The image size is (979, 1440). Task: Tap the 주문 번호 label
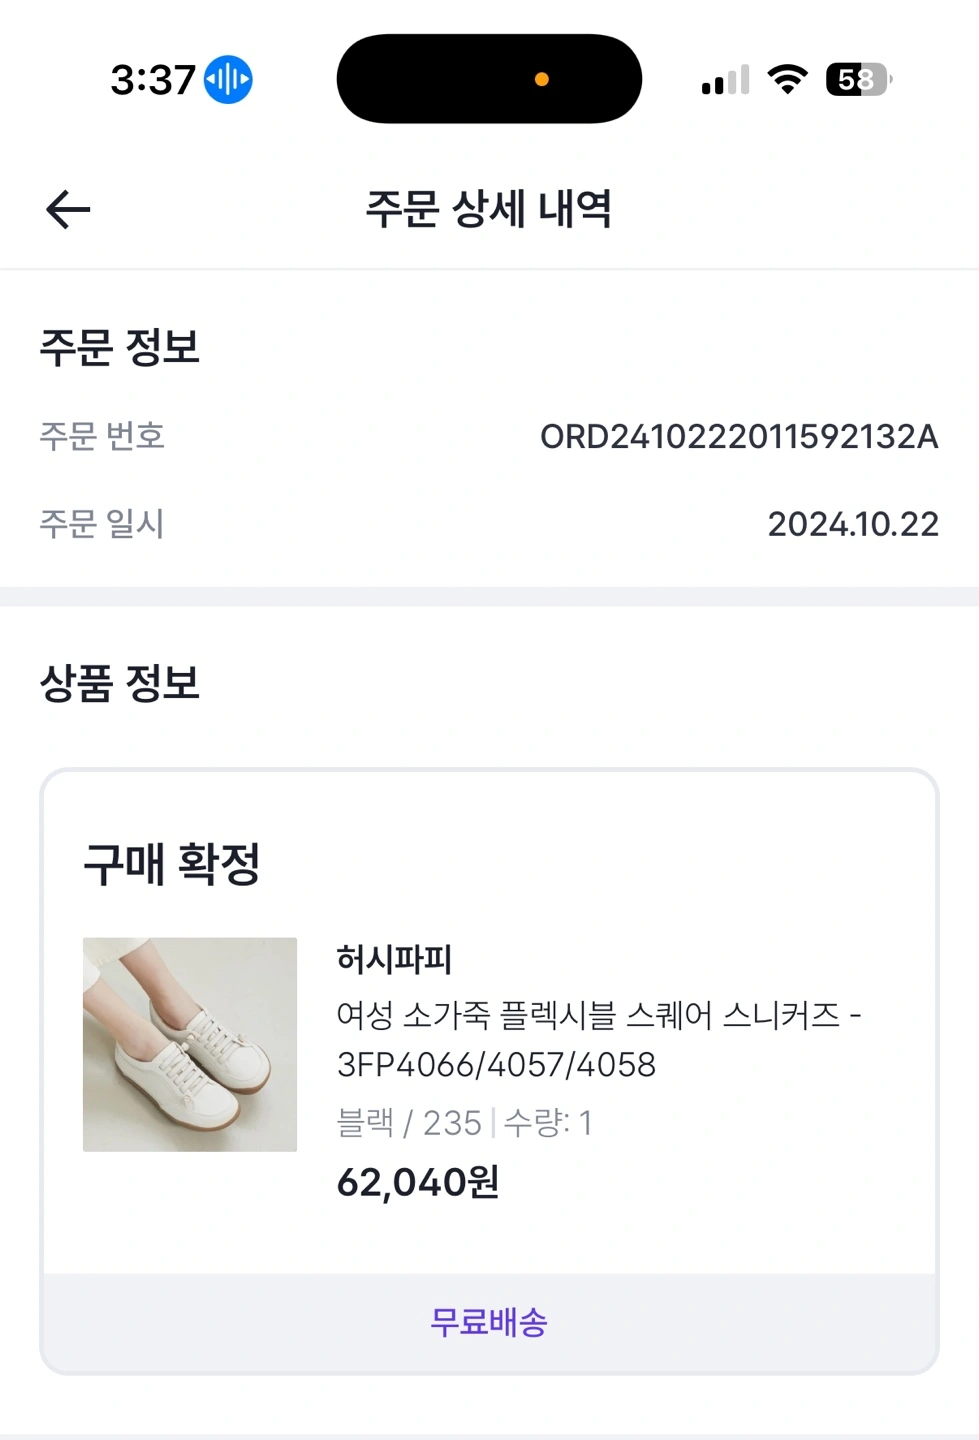pos(102,436)
